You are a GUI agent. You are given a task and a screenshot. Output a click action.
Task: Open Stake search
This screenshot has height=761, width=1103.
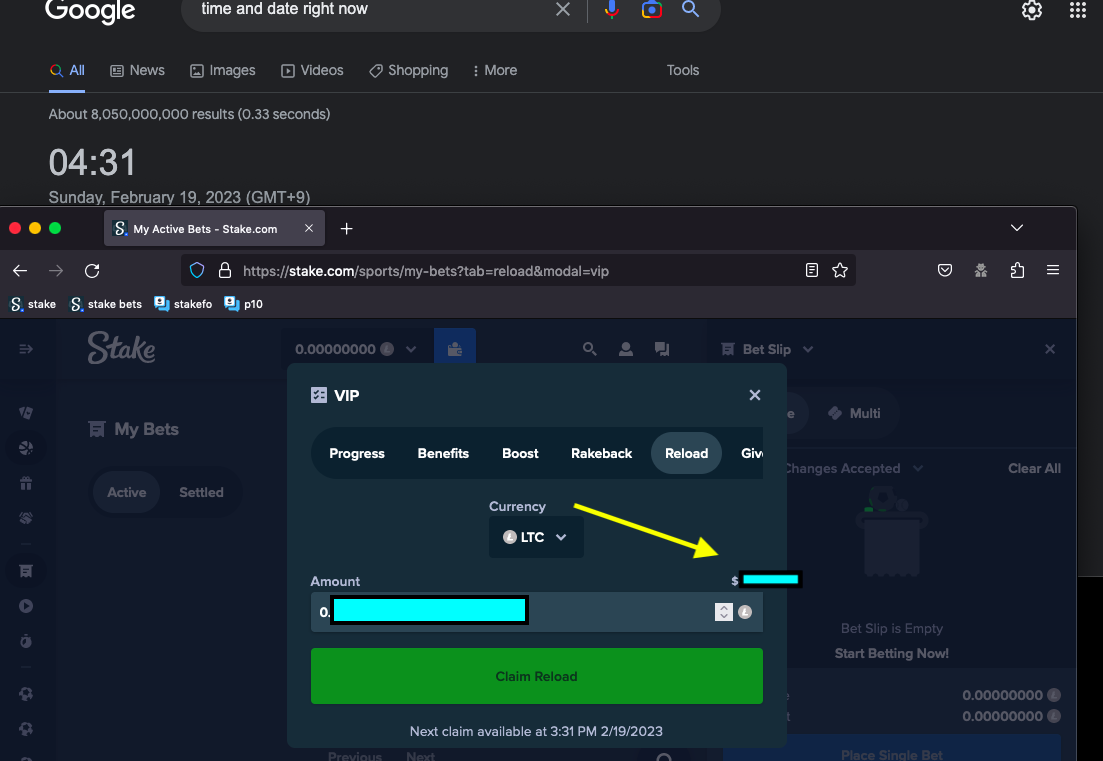coord(589,349)
